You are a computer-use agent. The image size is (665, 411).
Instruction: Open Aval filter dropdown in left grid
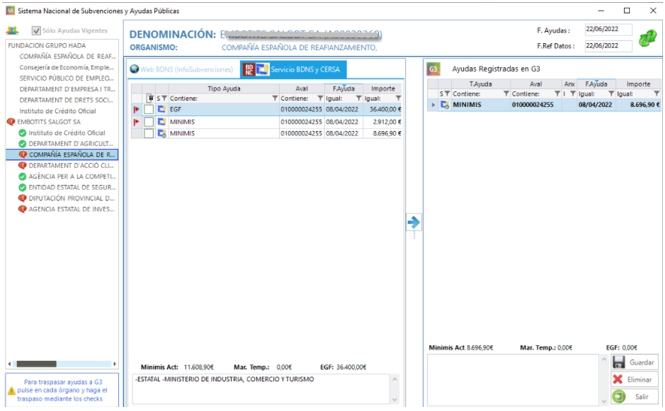point(320,98)
